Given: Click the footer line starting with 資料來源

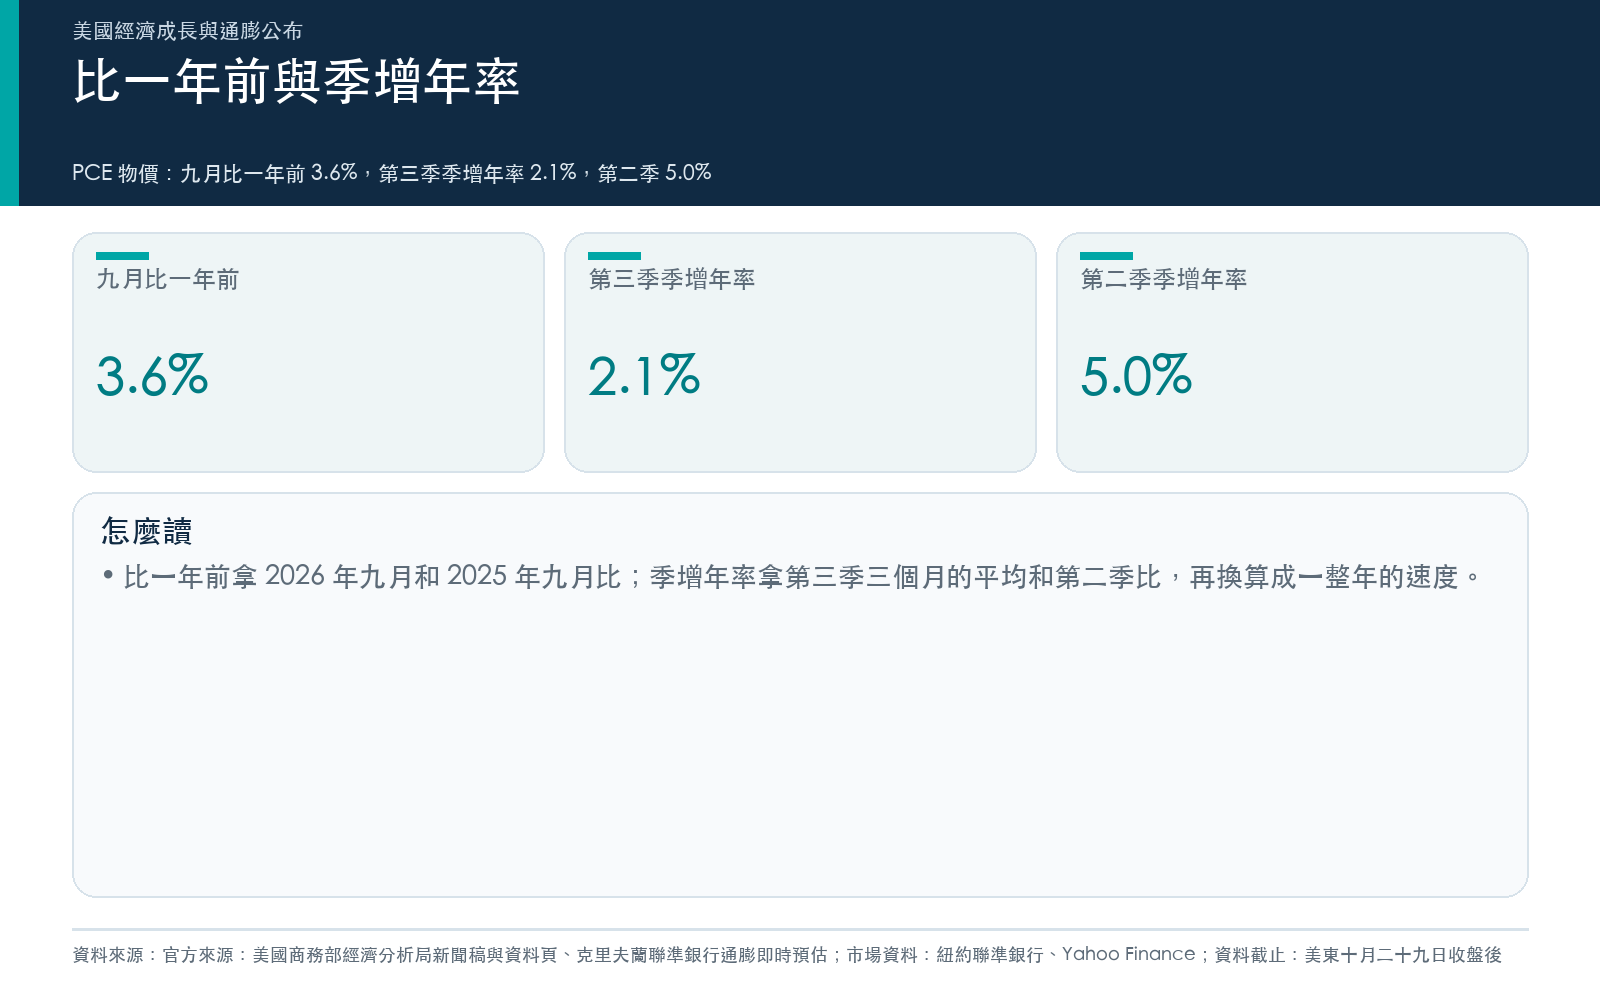Looking at the screenshot, I should [787, 955].
